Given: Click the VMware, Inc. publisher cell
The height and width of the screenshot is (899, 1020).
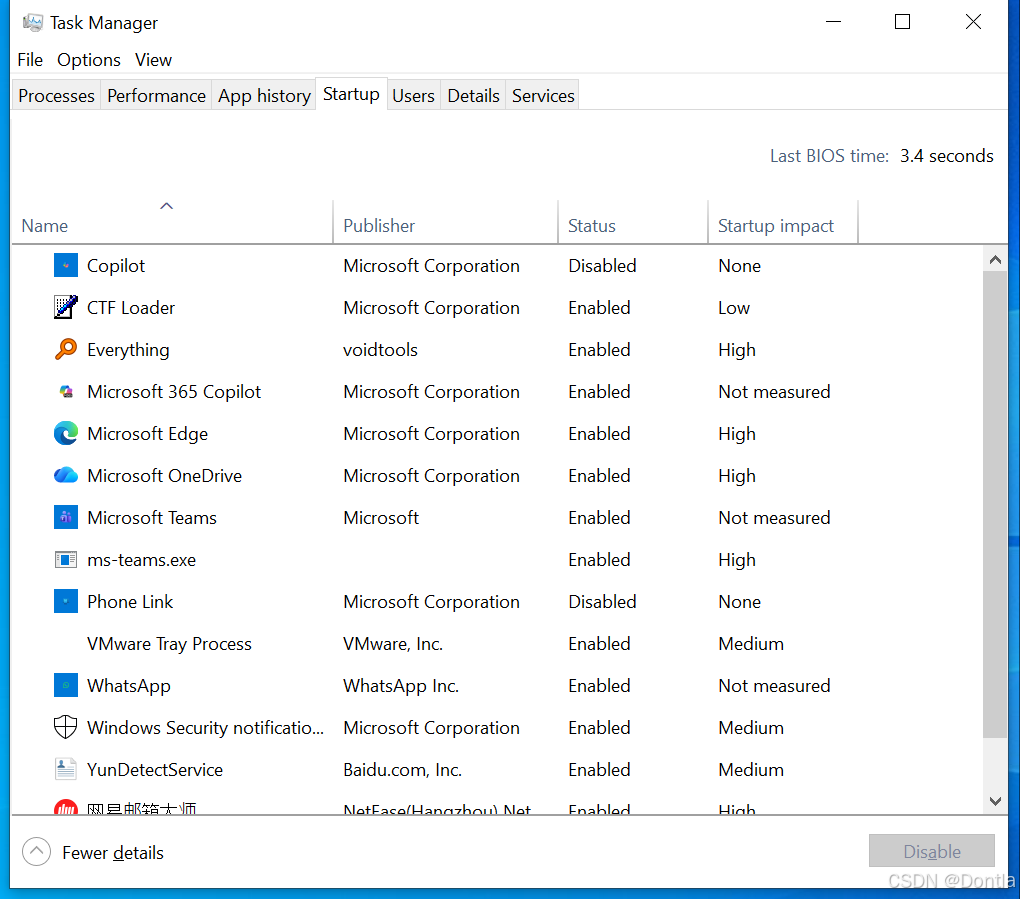Looking at the screenshot, I should coord(393,644).
